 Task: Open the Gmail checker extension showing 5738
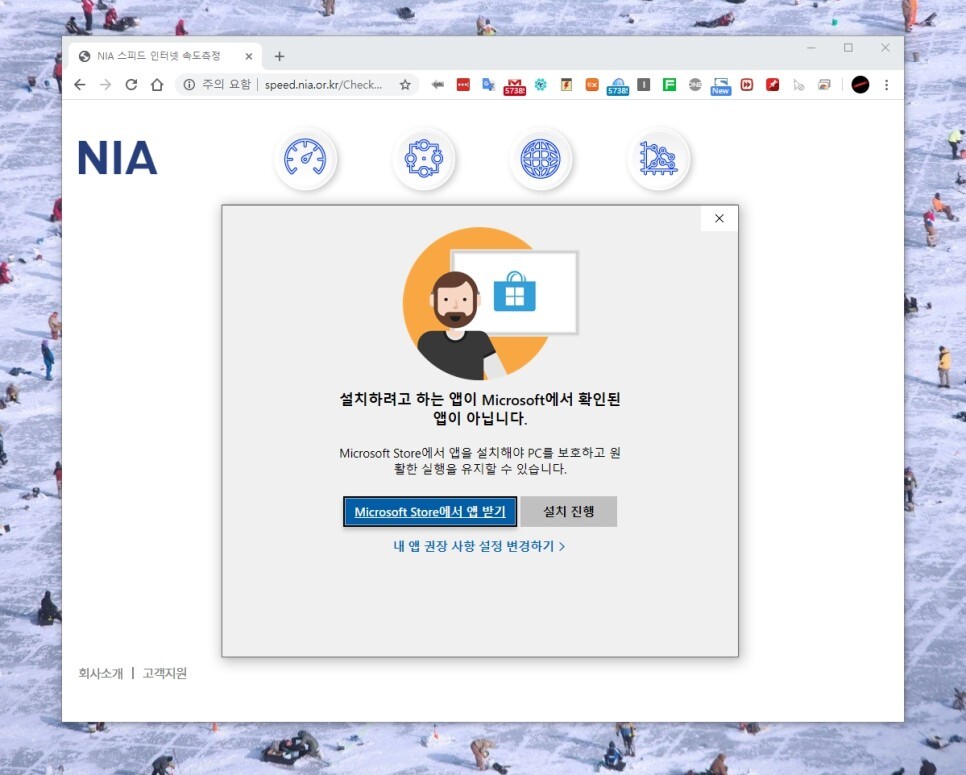coord(514,86)
